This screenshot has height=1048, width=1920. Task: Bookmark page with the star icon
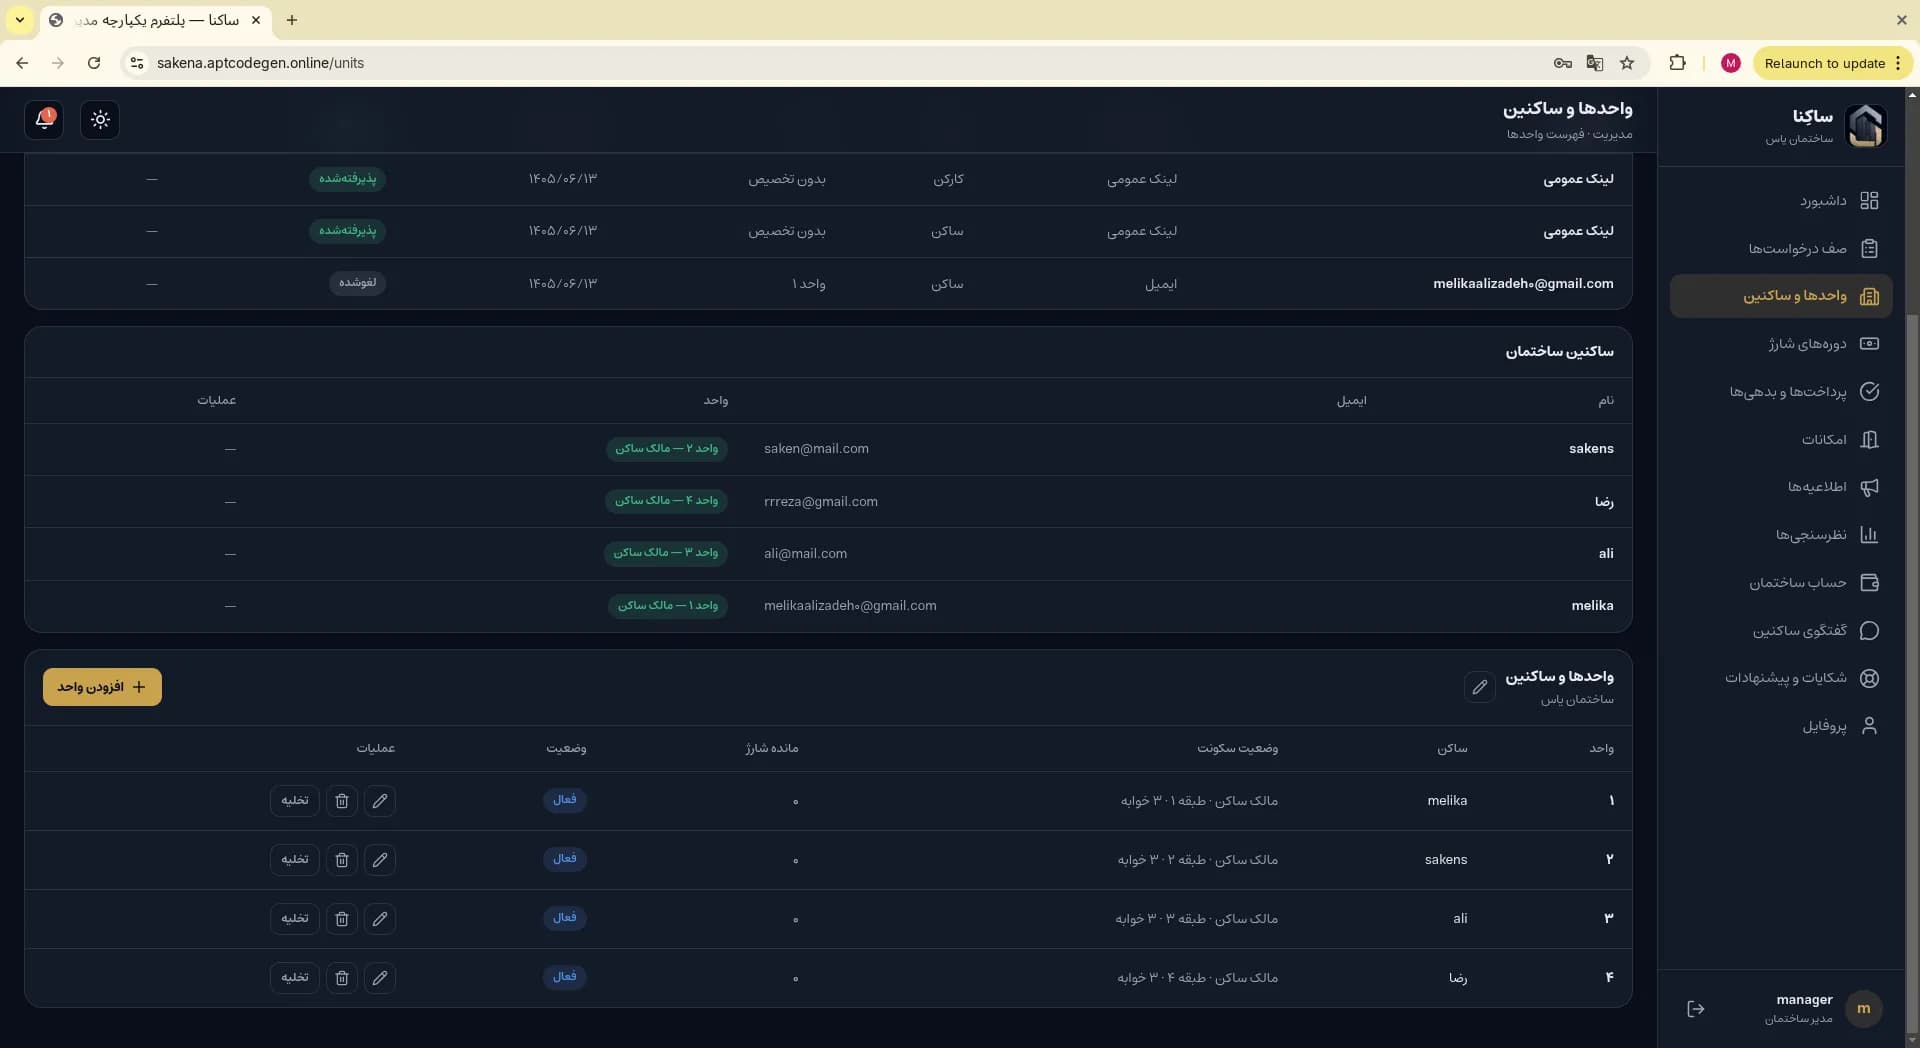click(x=1627, y=63)
